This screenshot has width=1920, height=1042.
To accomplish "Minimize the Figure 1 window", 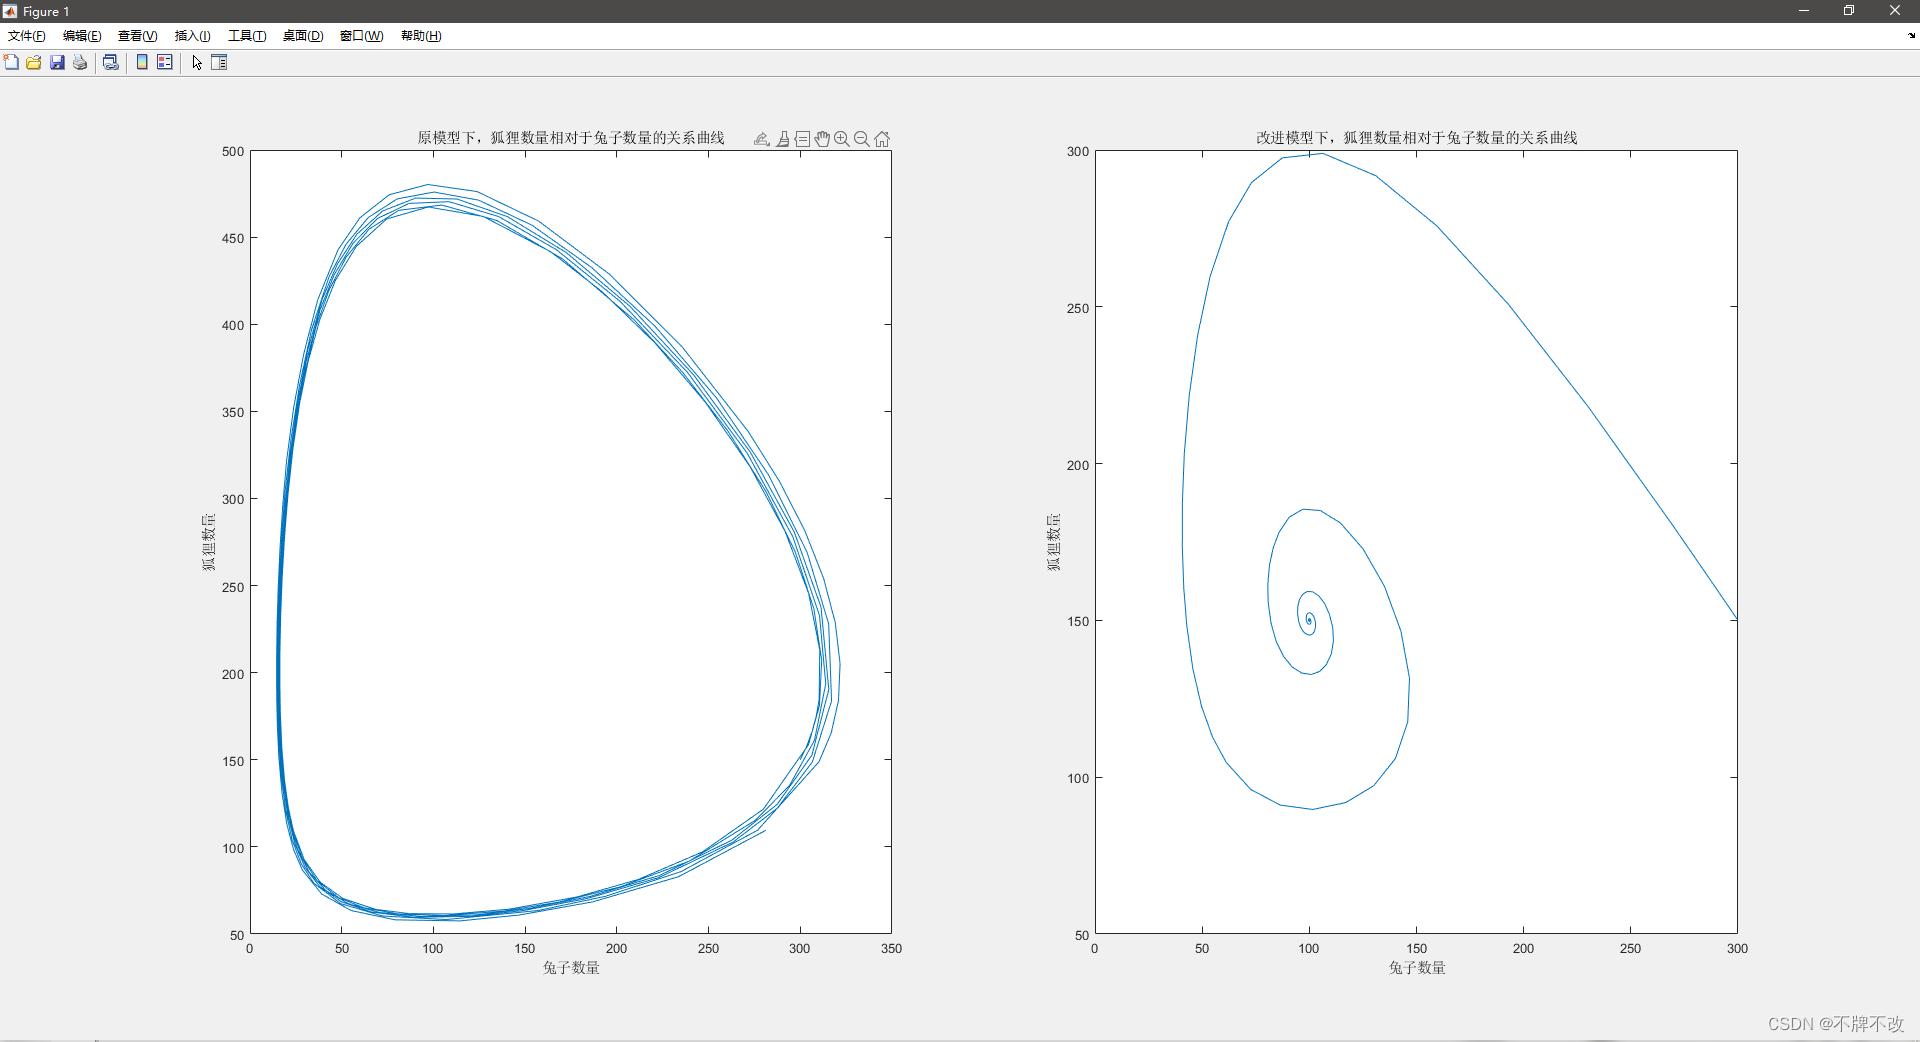I will tap(1804, 11).
